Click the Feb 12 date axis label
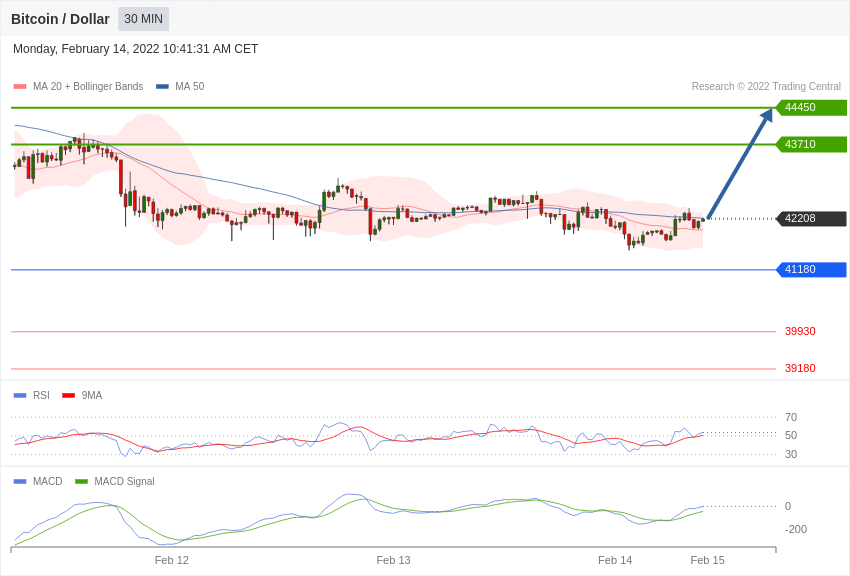The width and height of the screenshot is (850, 576). coord(172,560)
